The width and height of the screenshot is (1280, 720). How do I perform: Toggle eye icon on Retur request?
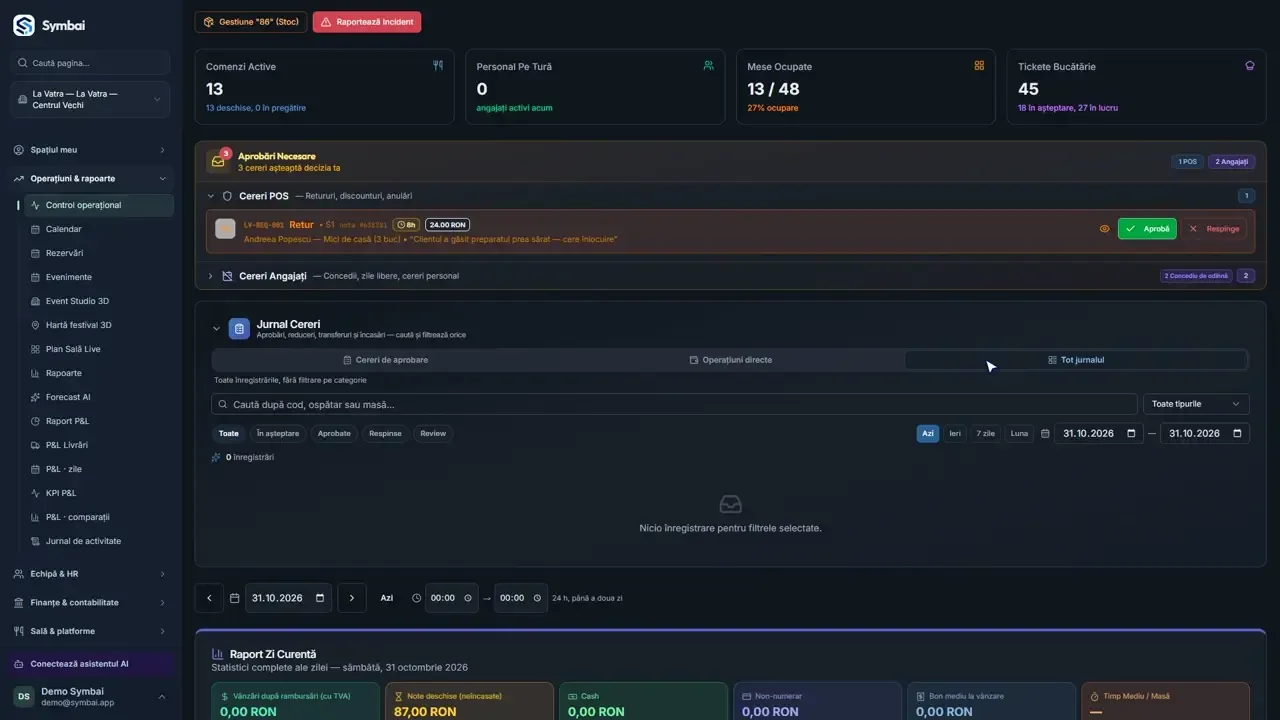pos(1105,229)
